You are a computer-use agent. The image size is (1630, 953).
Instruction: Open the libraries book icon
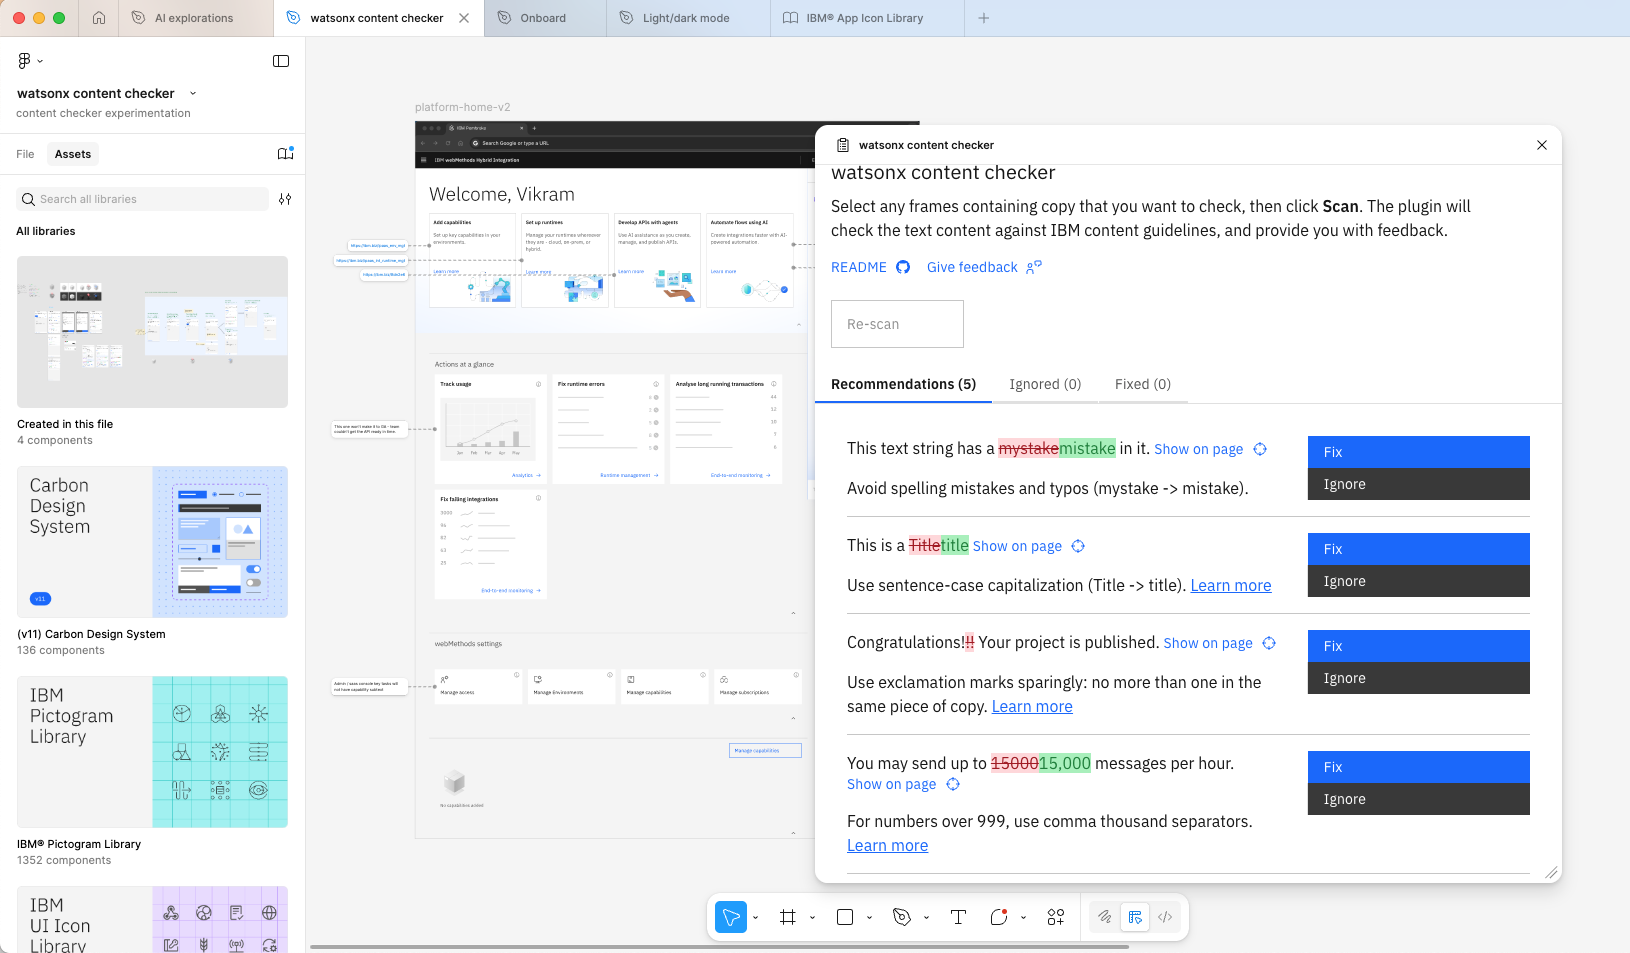pyautogui.click(x=285, y=153)
